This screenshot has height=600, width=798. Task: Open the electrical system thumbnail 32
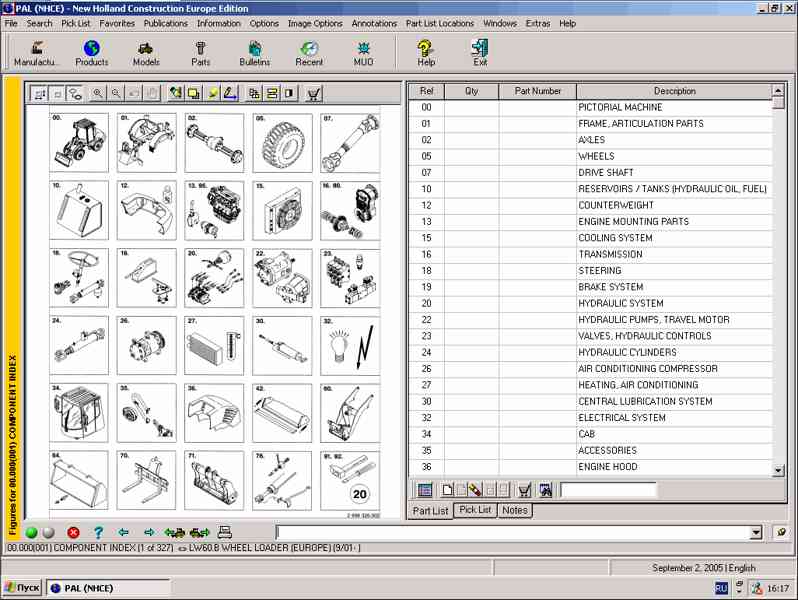click(x=350, y=346)
